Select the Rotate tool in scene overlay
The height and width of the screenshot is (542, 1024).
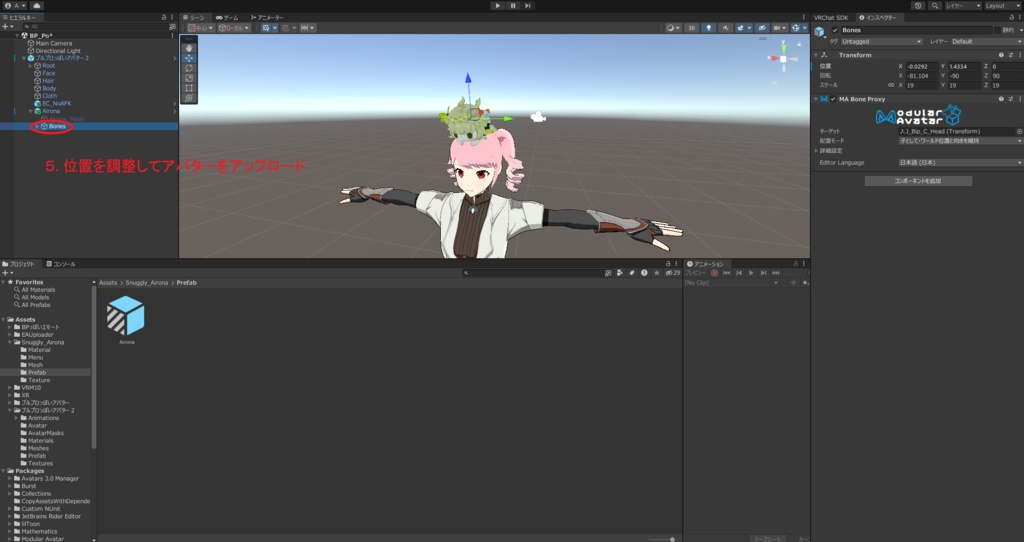click(189, 68)
